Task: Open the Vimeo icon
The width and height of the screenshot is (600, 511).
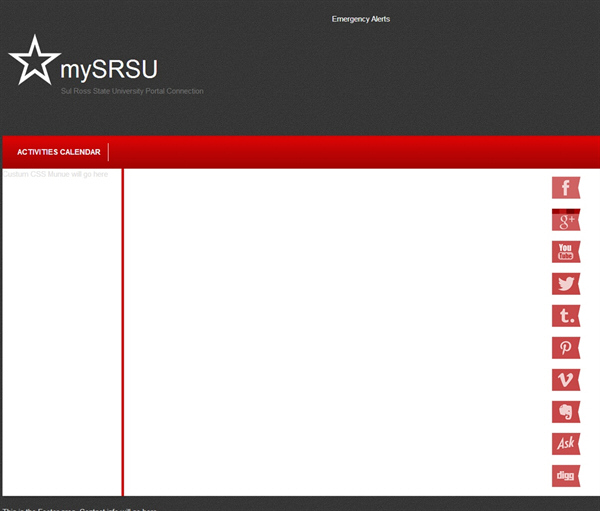Action: [x=565, y=380]
